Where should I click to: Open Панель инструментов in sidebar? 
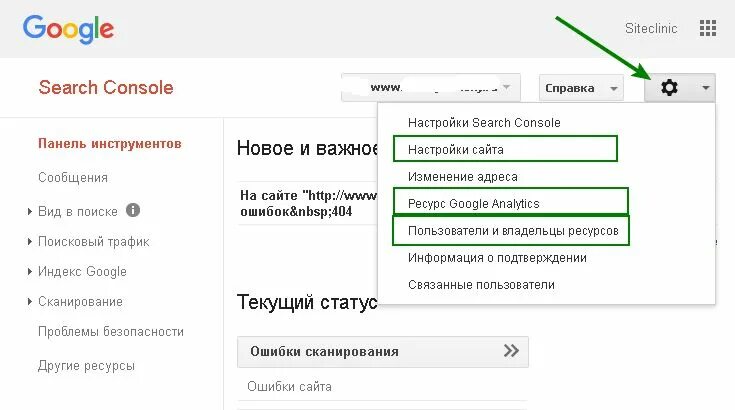(110, 143)
